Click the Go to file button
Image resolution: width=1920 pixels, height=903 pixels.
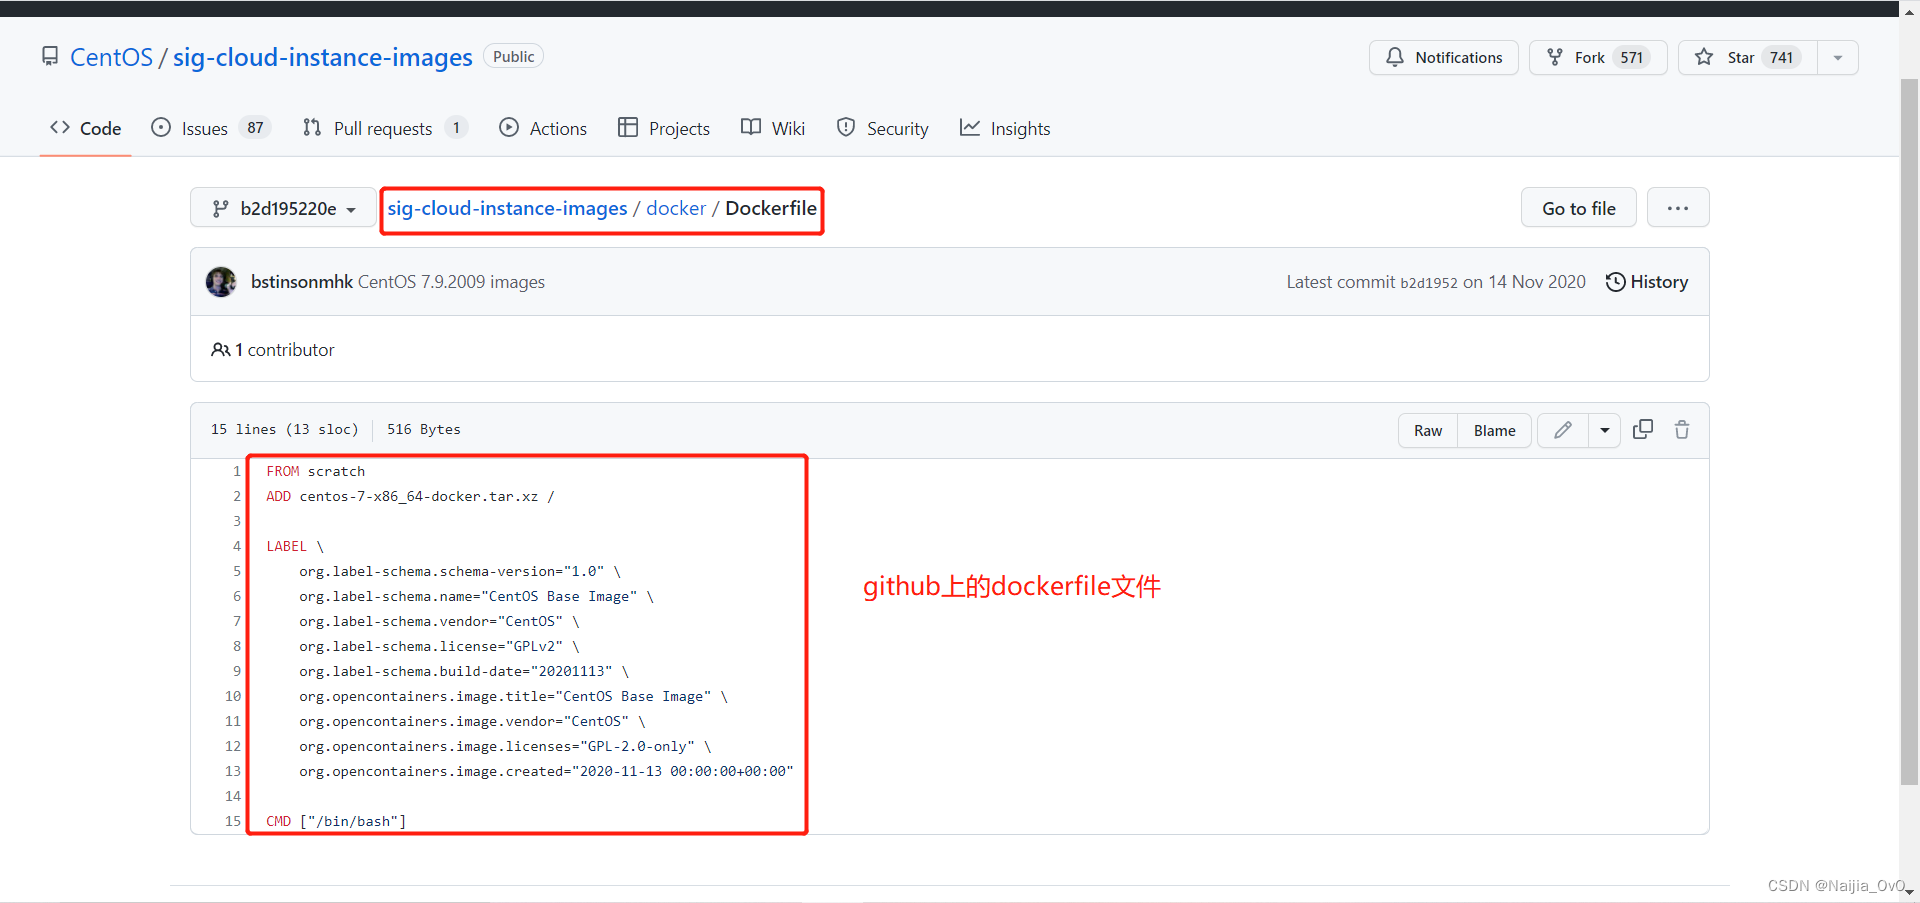click(x=1578, y=208)
